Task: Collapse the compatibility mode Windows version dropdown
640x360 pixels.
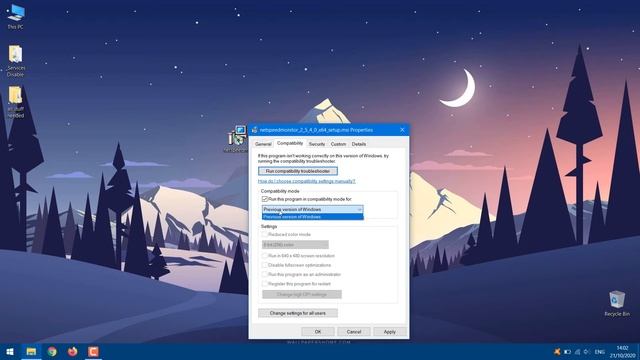Action: (x=360, y=209)
